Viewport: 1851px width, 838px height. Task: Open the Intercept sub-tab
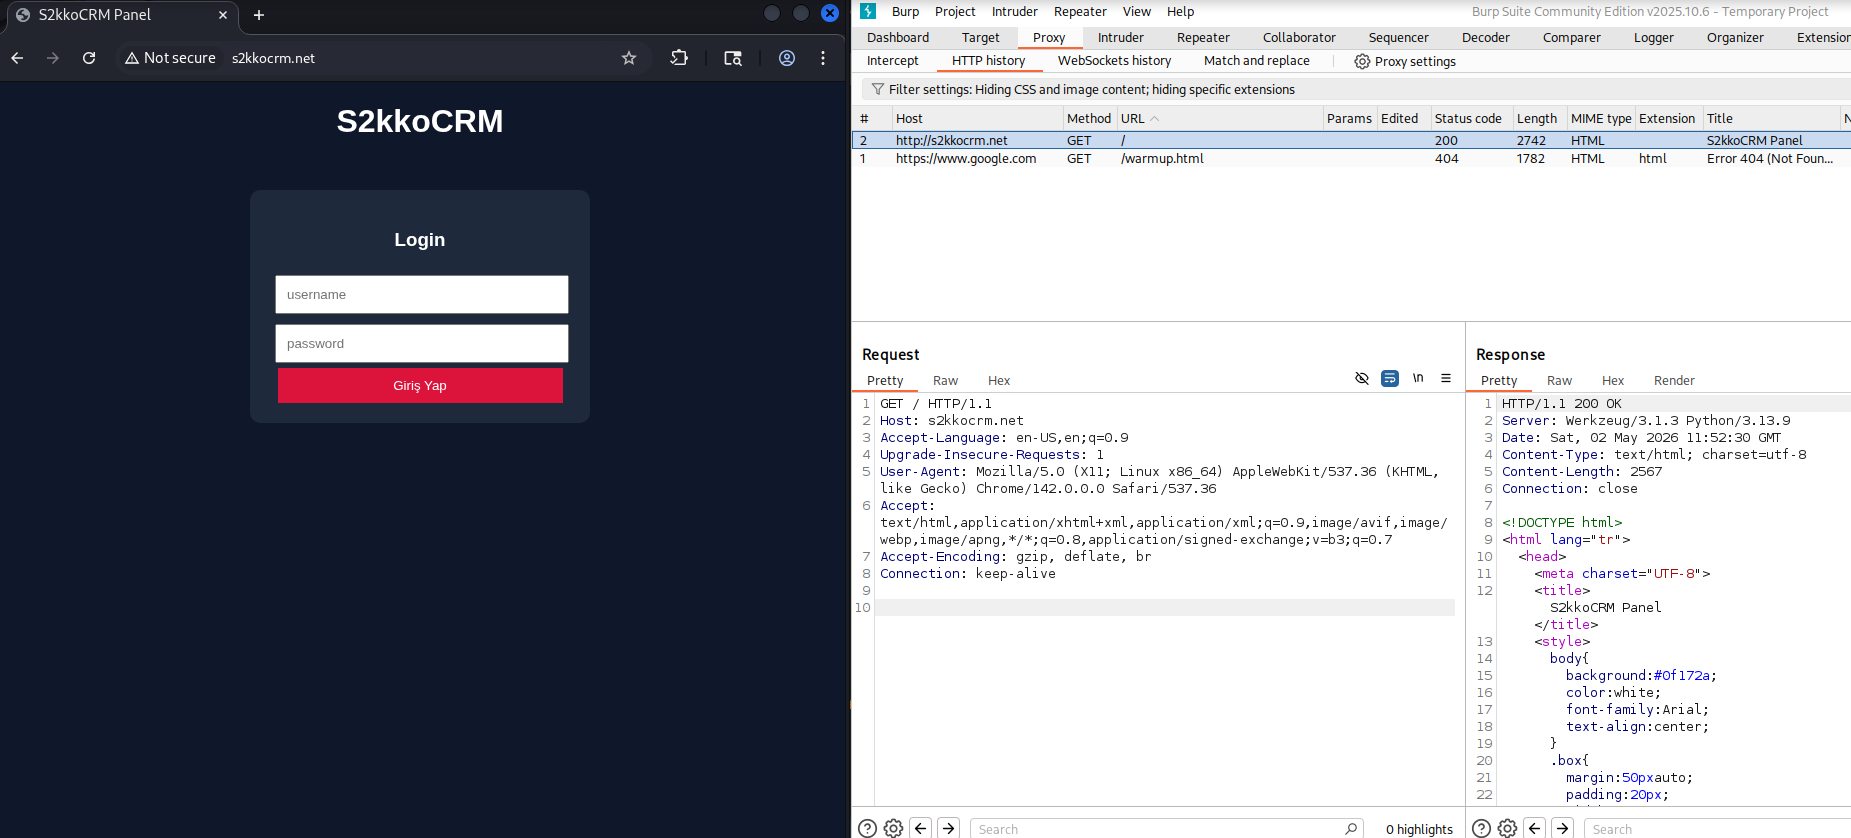point(893,61)
